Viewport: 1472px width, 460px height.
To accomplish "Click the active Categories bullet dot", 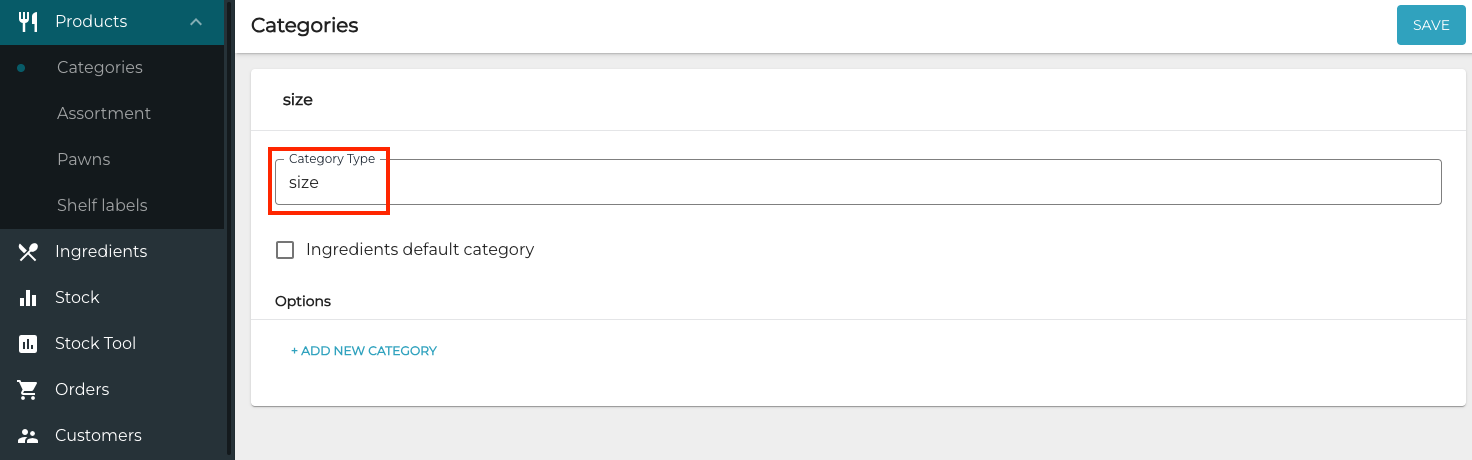I will 22,68.
